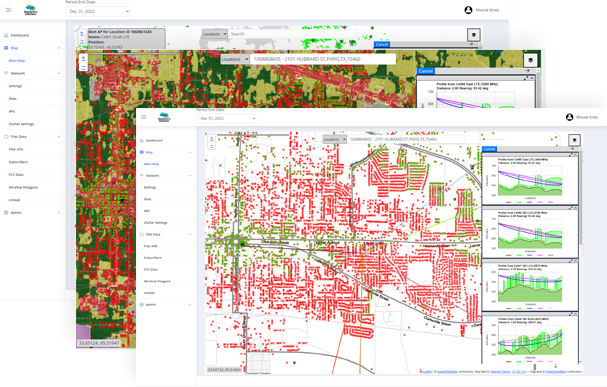Click the Cancel button in the back window
The image size is (607, 387).
pos(382,44)
